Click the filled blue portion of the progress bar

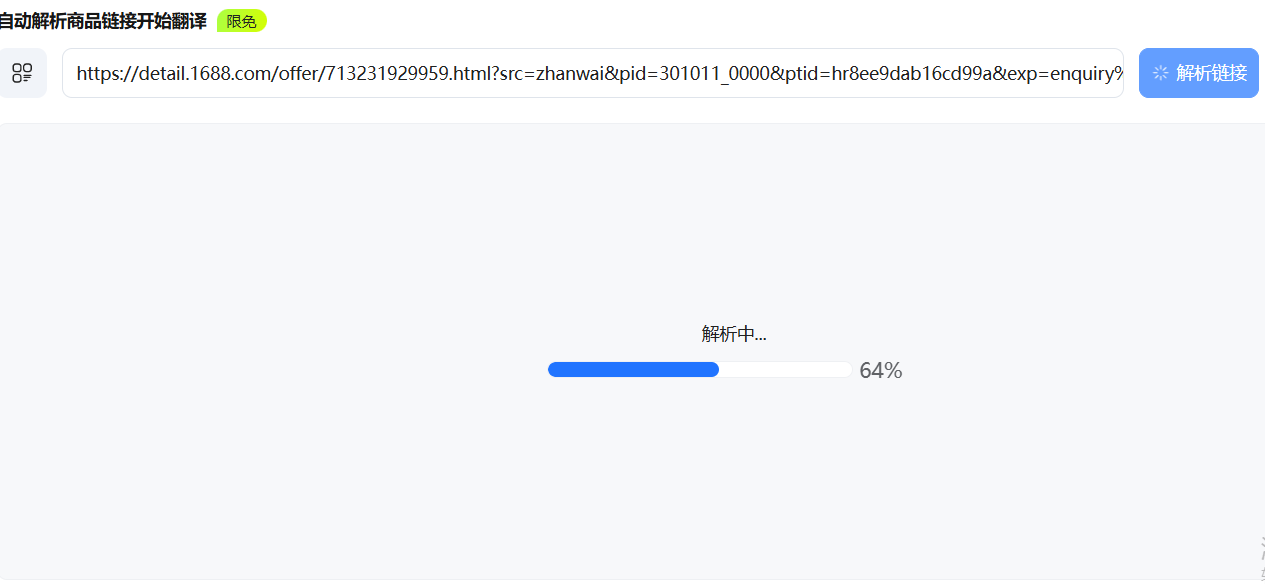[633, 370]
